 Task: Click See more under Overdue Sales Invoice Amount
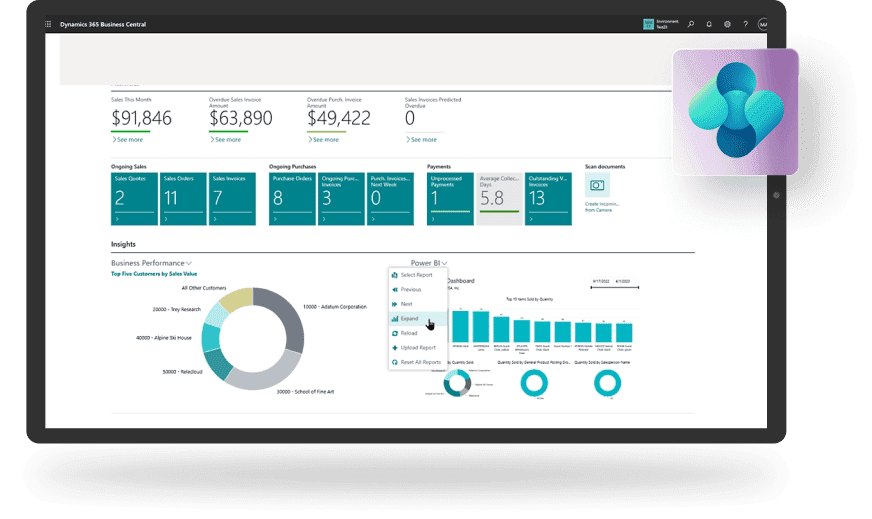pyautogui.click(x=226, y=140)
